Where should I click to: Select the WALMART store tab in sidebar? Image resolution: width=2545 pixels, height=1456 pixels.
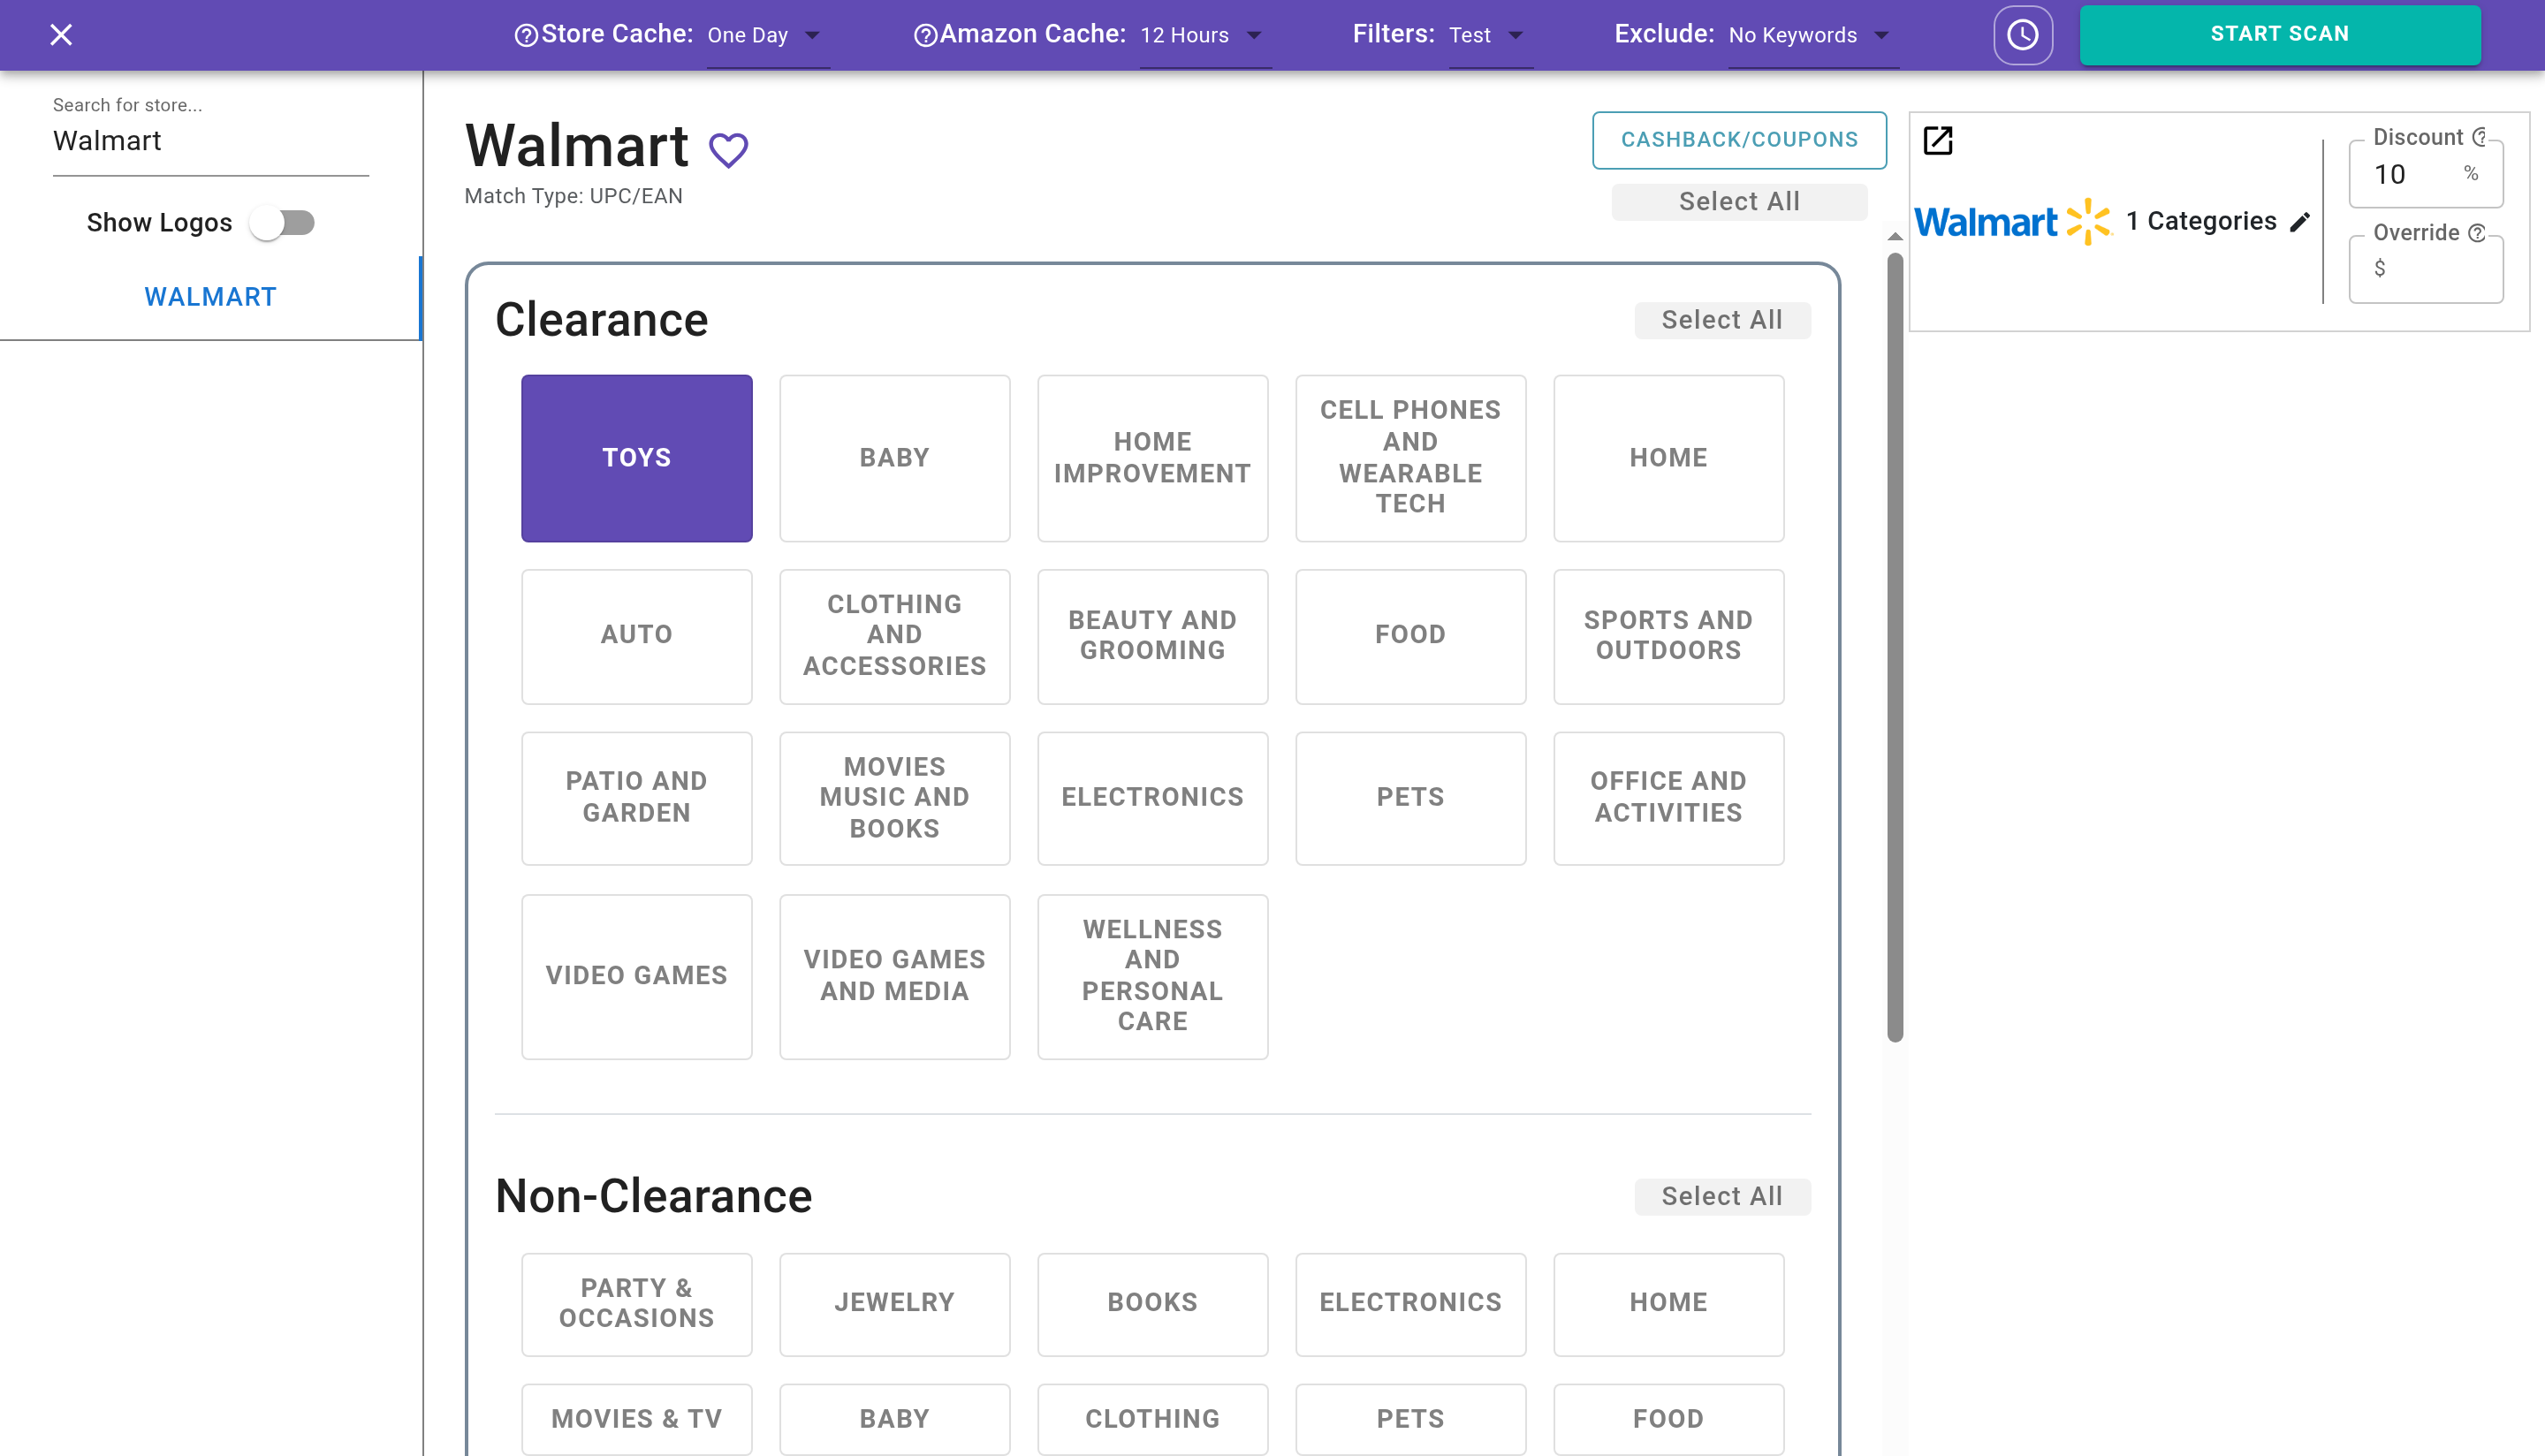click(x=210, y=297)
